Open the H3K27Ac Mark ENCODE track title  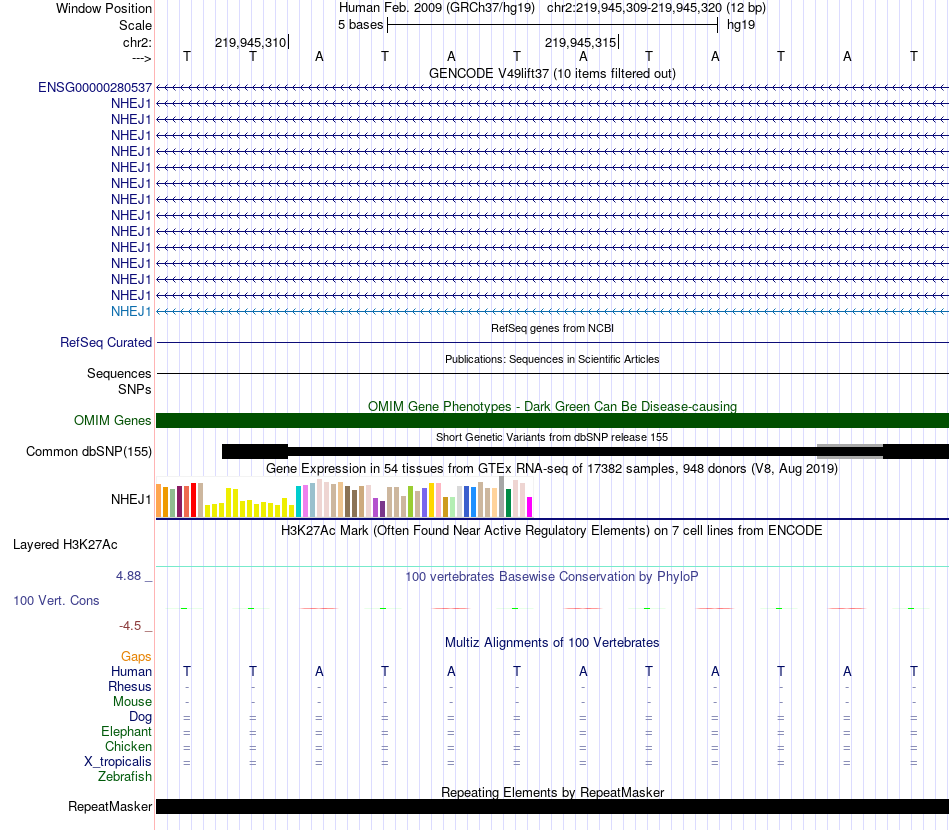(x=552, y=531)
